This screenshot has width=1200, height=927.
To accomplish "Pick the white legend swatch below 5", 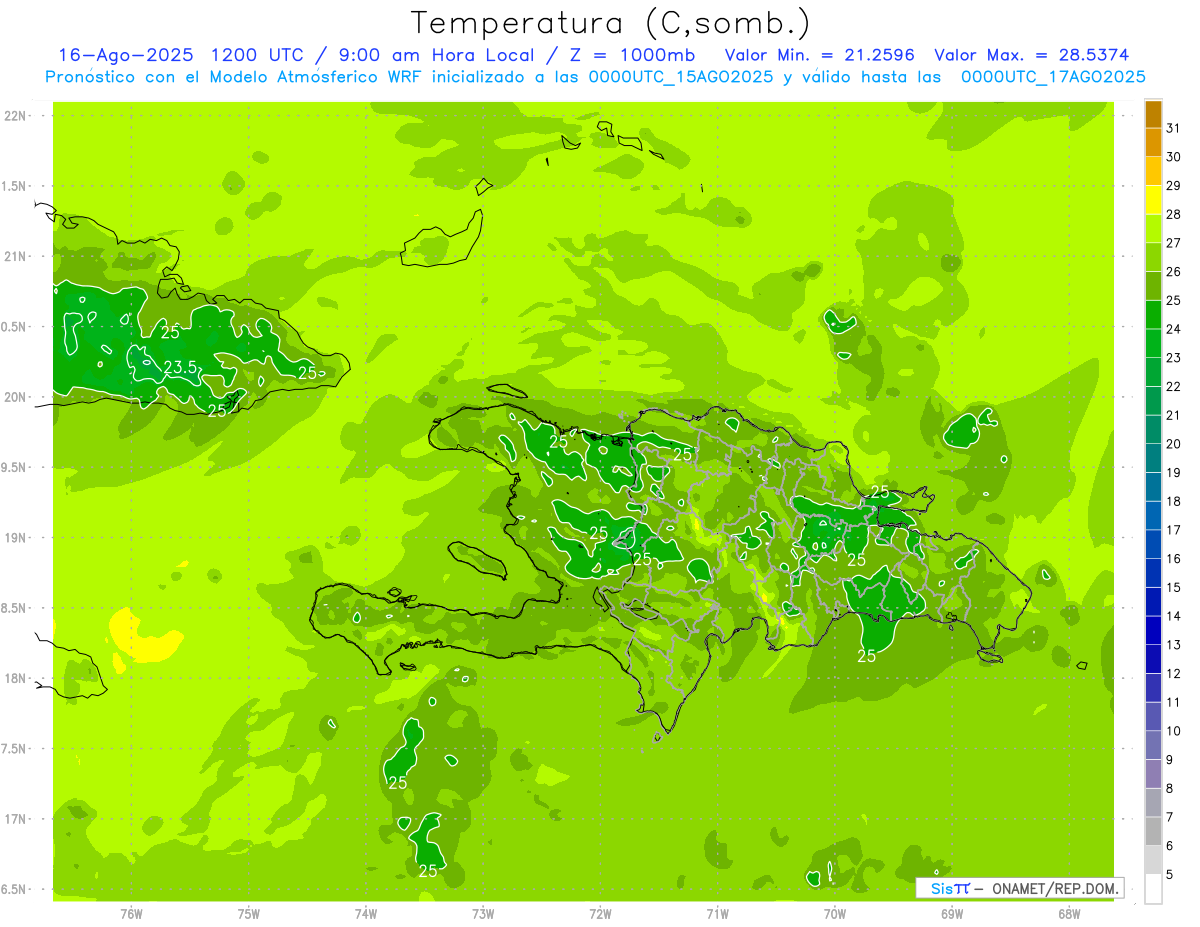I will point(1153,889).
